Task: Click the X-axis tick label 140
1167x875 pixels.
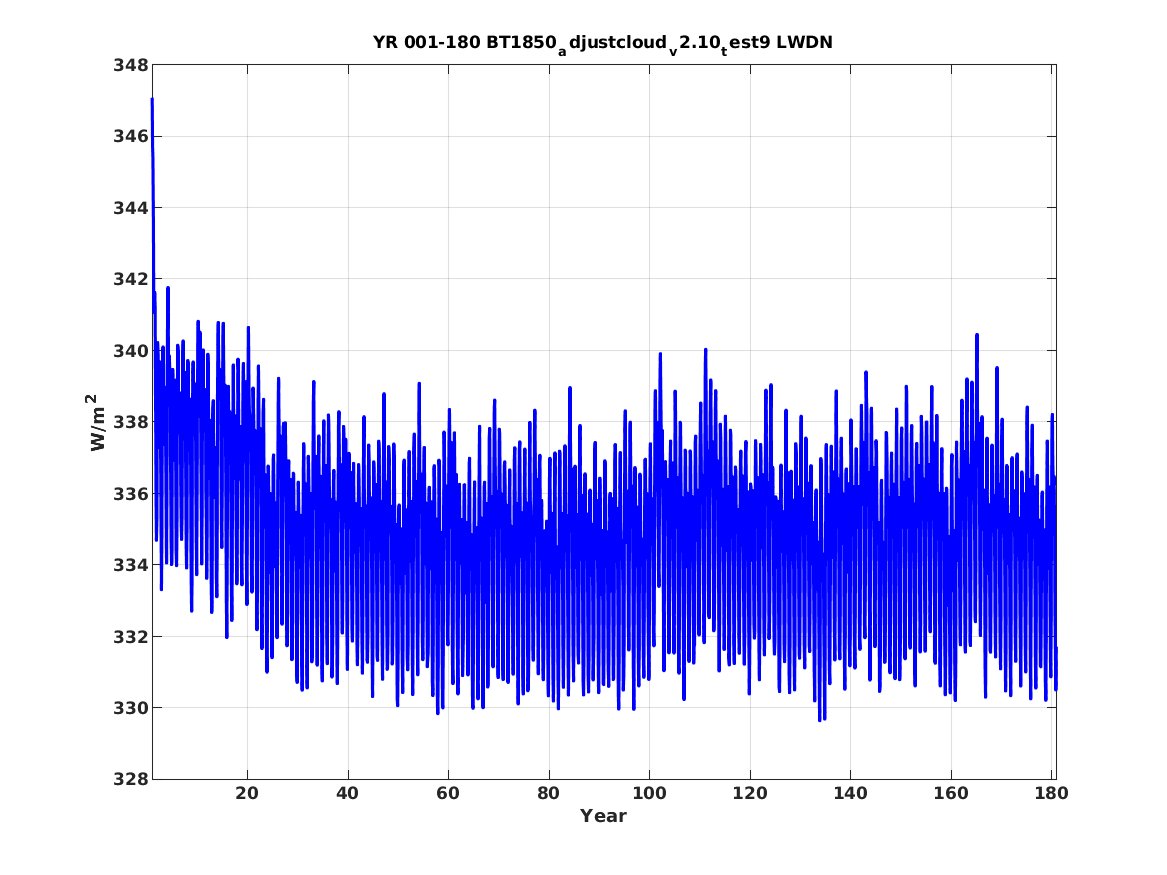Action: (850, 794)
